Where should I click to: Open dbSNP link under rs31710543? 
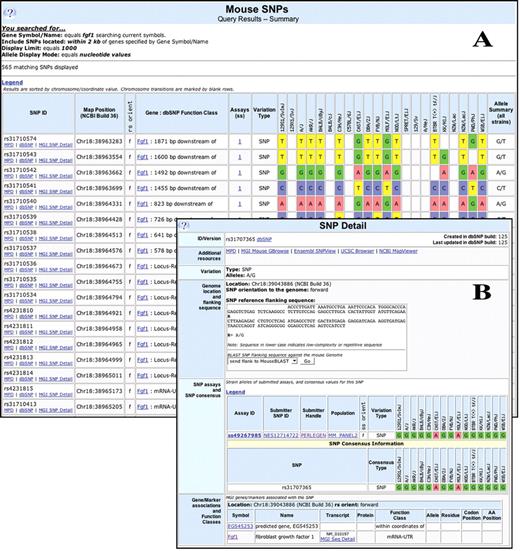click(26, 160)
